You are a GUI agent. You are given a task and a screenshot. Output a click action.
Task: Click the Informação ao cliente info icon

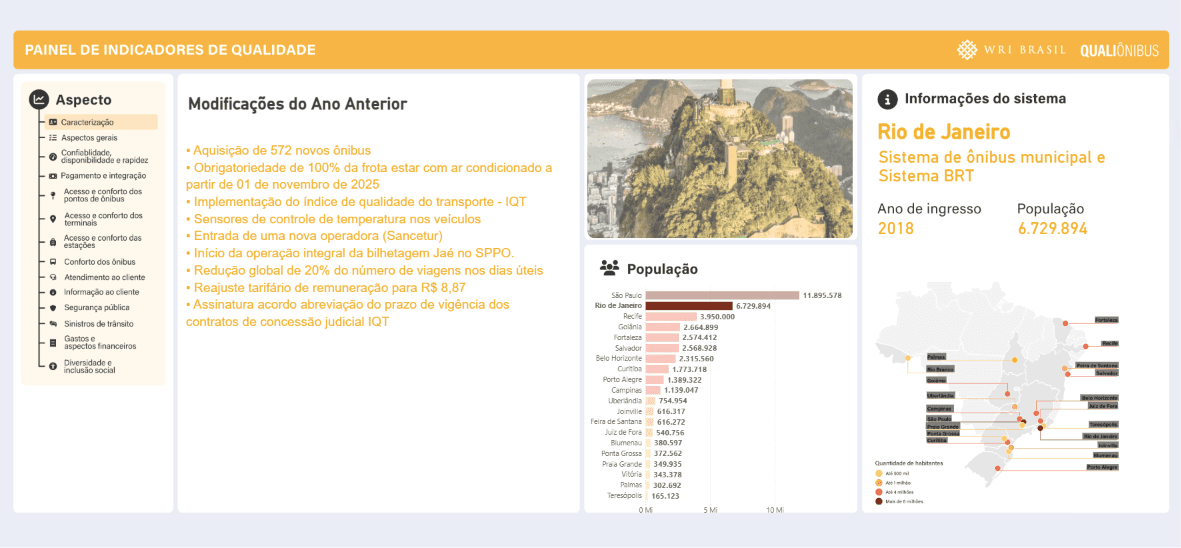tap(53, 292)
